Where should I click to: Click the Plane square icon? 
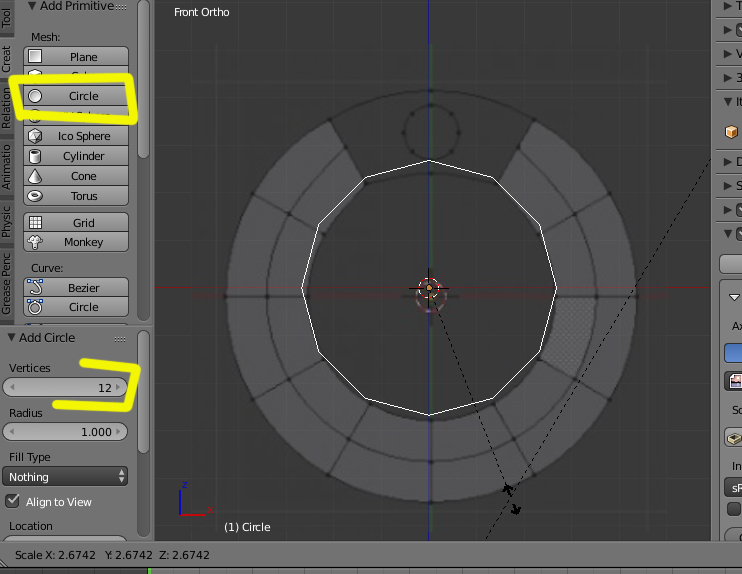click(x=35, y=56)
